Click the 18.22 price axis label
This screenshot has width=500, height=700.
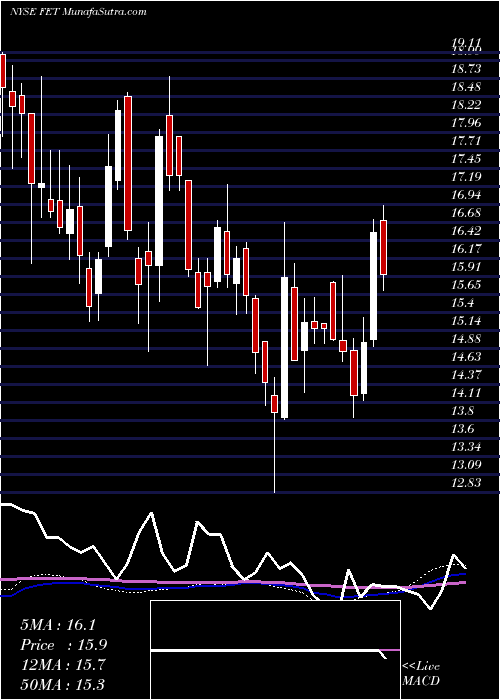466,104
